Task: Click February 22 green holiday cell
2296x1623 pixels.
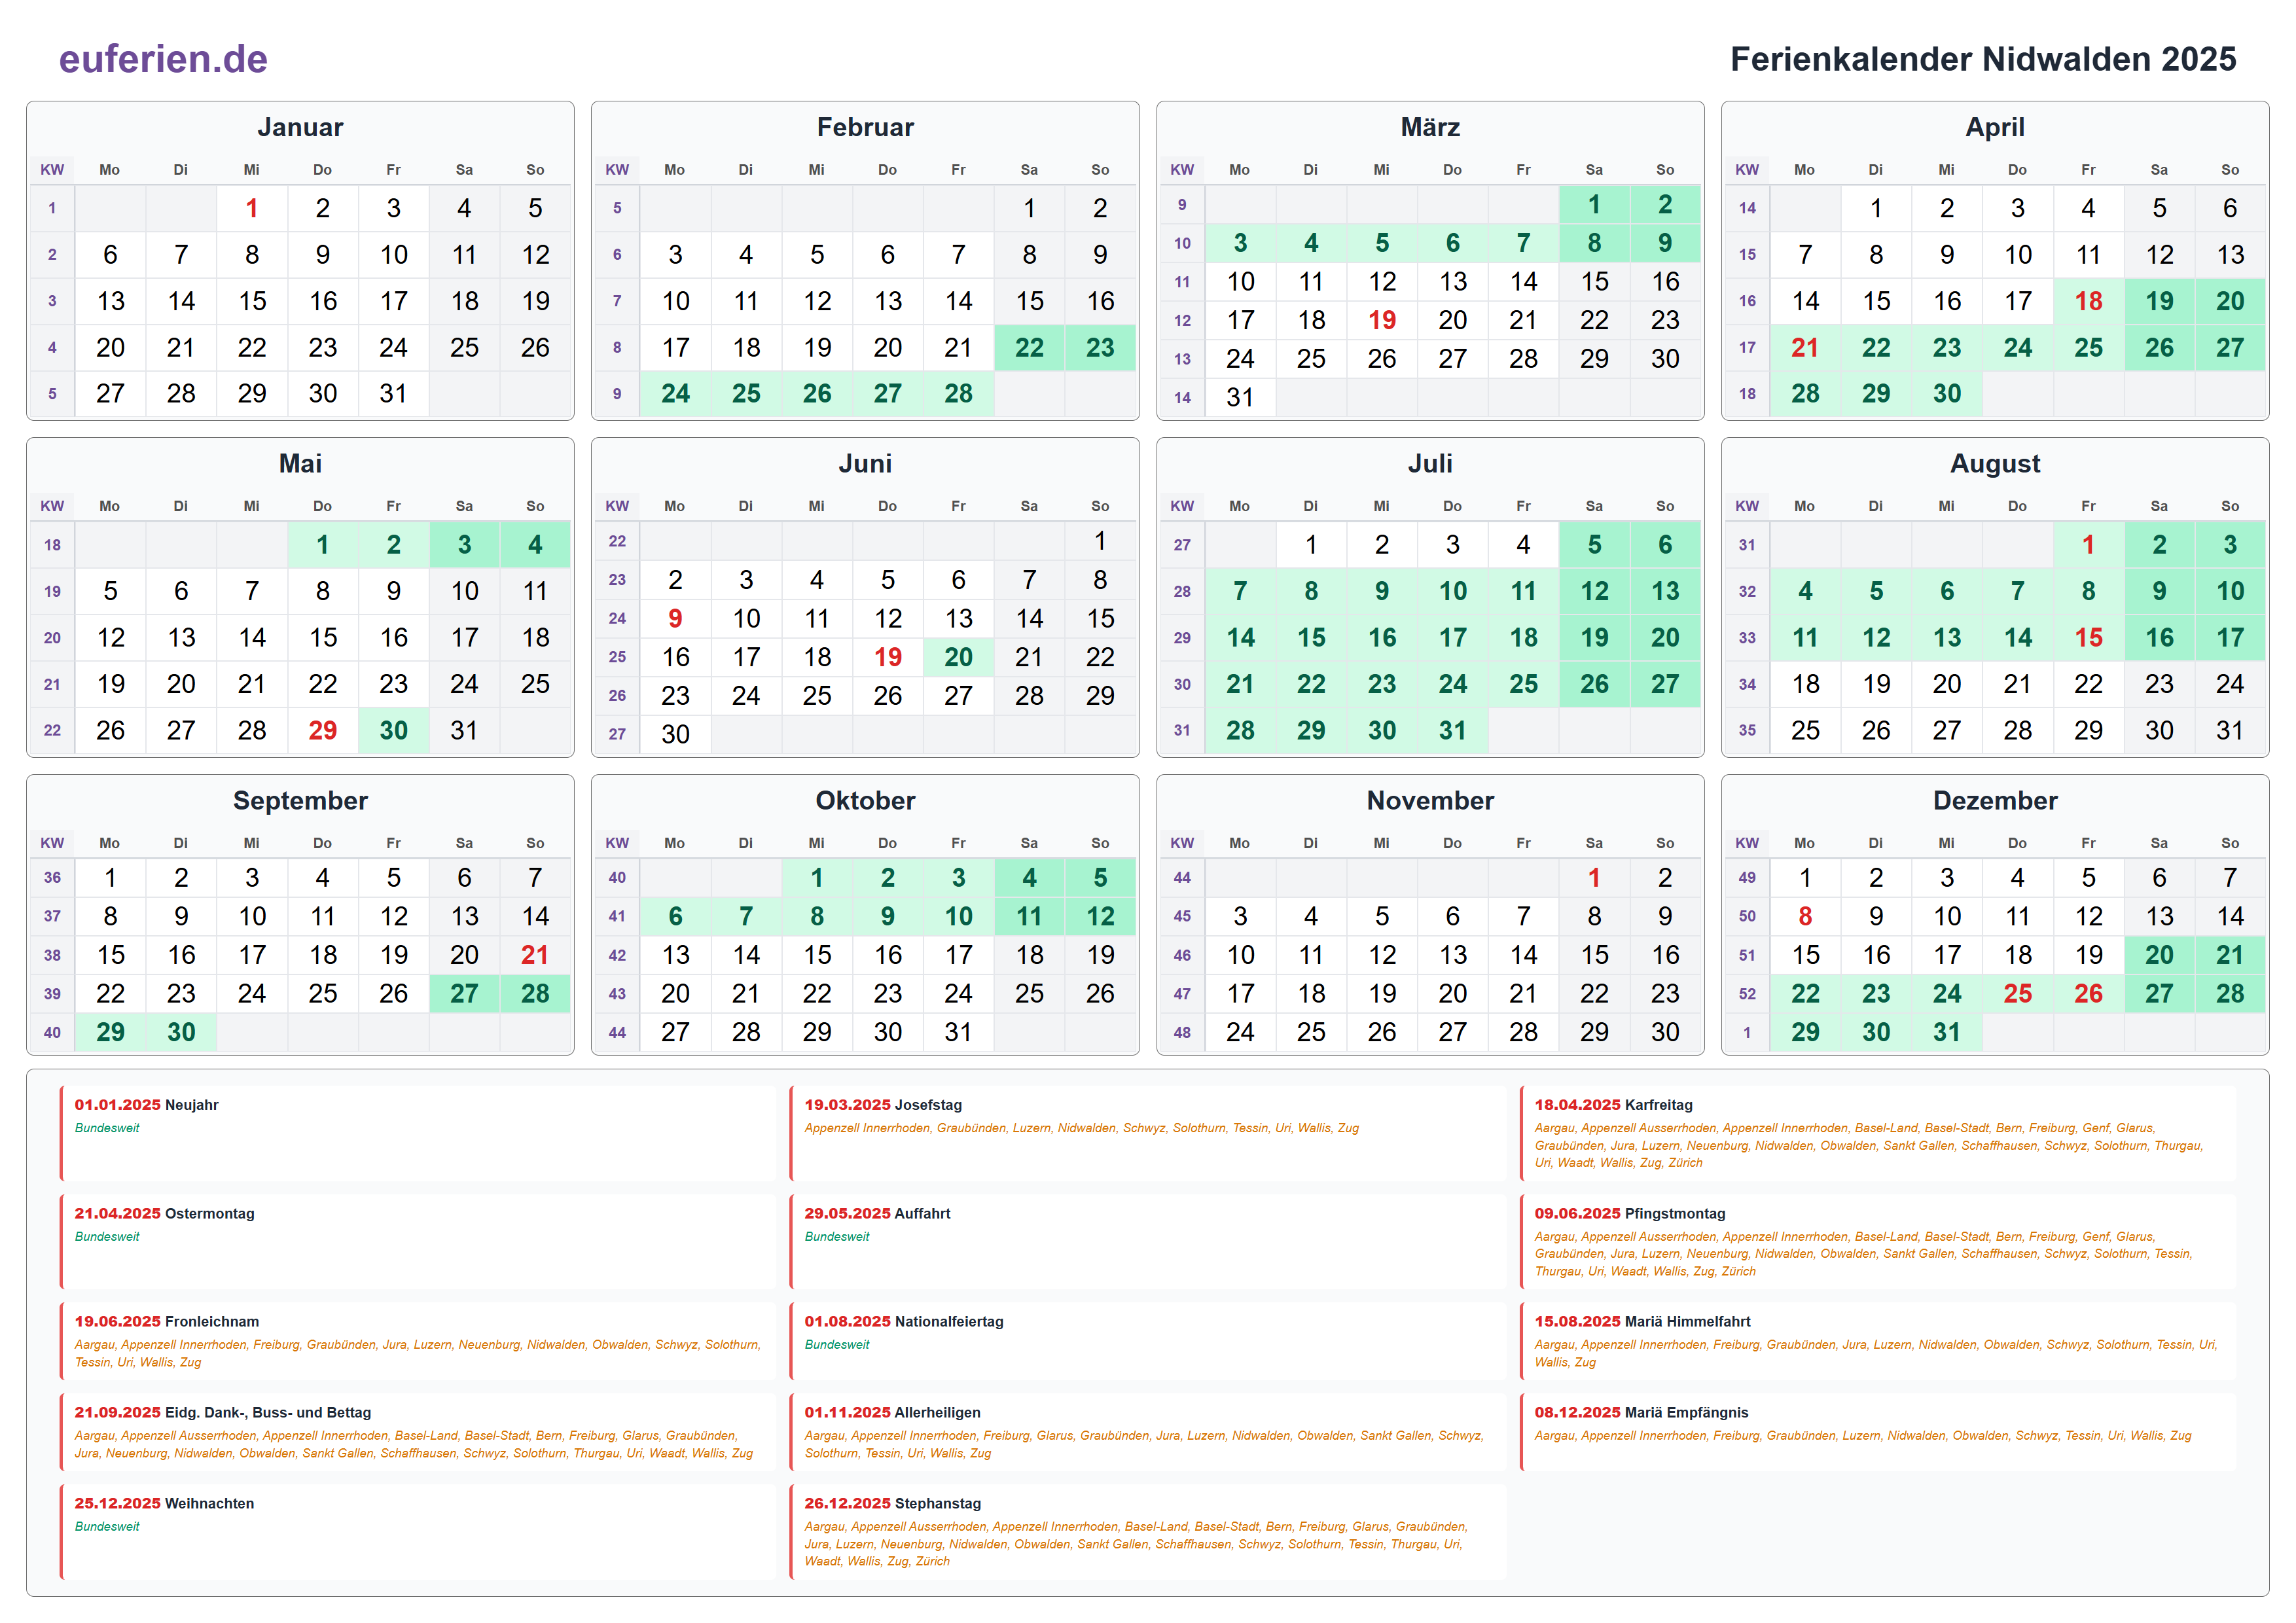Action: 1029,347
